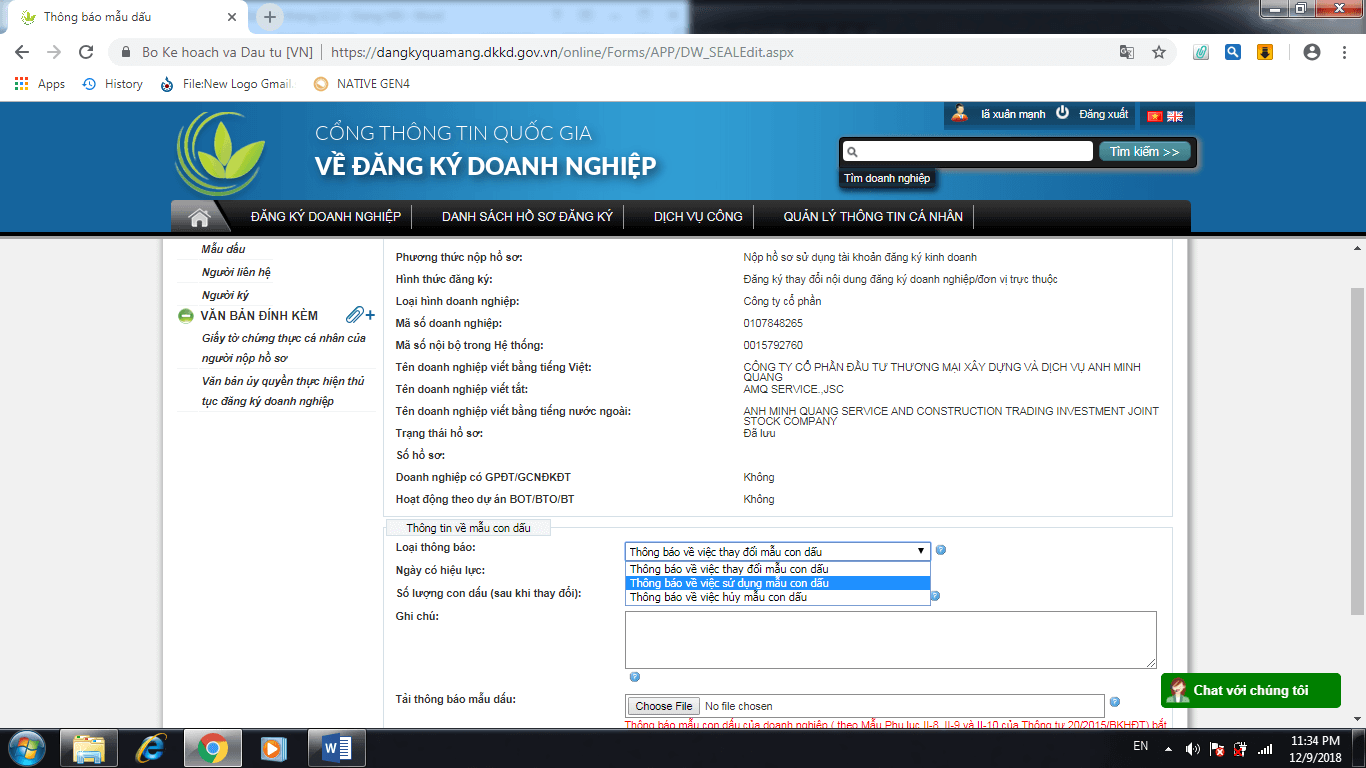Open Google Chrome from the taskbar

point(211,747)
